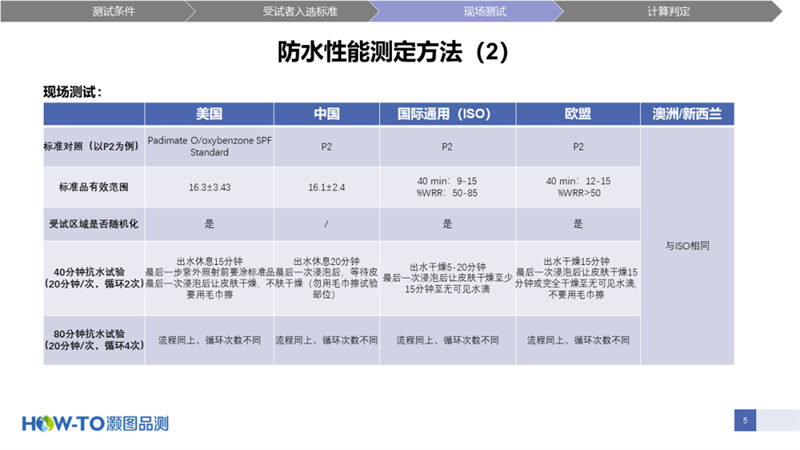800x450 pixels.
Task: Select the 40分钟抗水试验 row header
Action: tap(94, 277)
